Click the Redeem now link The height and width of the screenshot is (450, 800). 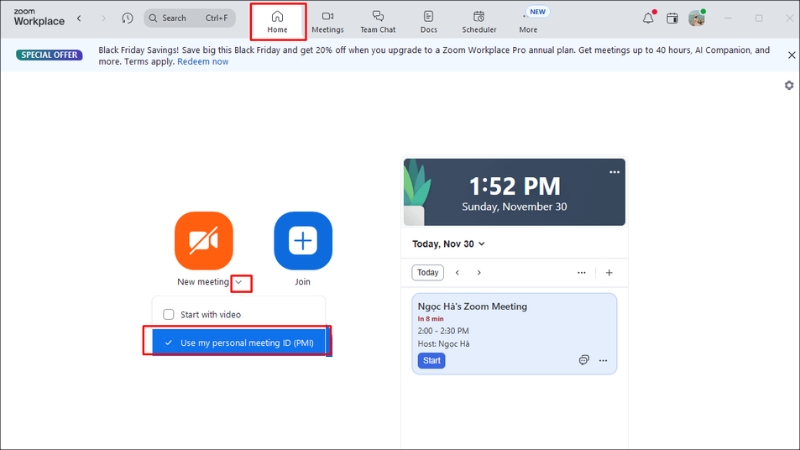(x=203, y=61)
